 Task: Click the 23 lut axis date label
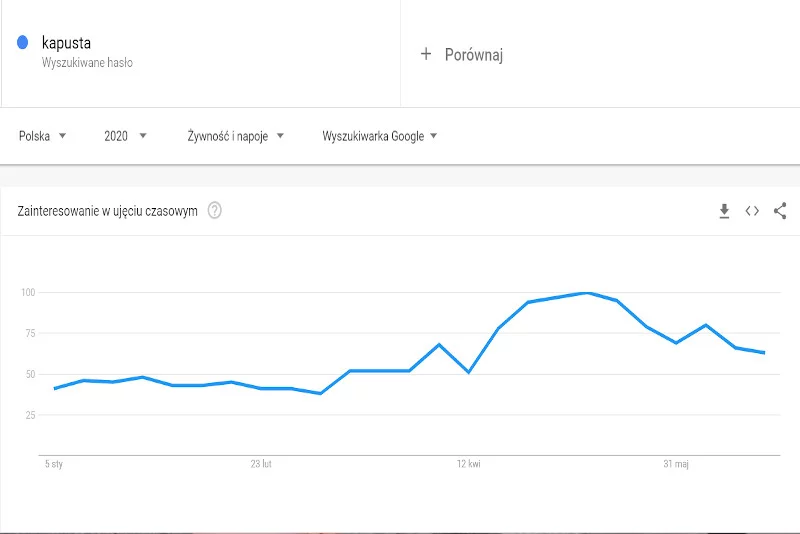(261, 464)
